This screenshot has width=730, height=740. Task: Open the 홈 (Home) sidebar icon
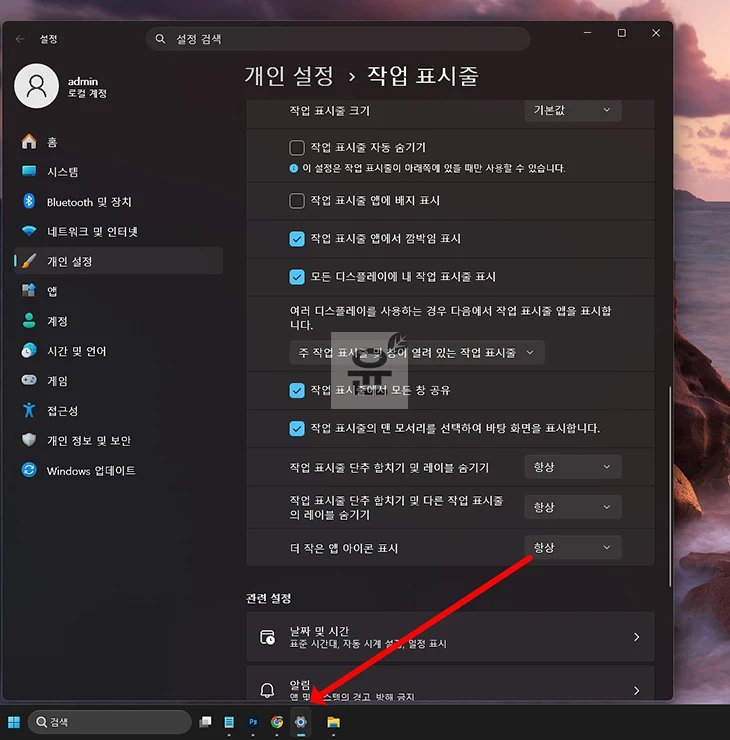point(29,142)
